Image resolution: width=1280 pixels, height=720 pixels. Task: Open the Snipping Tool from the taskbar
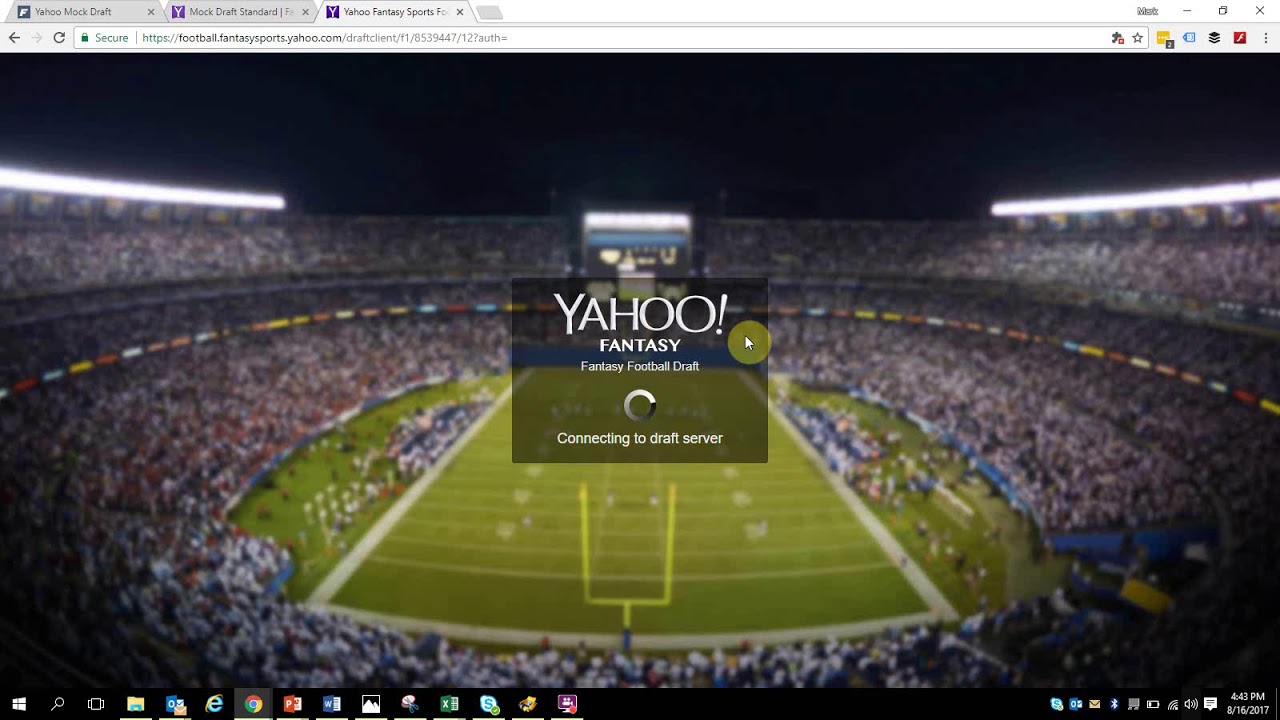click(x=410, y=704)
